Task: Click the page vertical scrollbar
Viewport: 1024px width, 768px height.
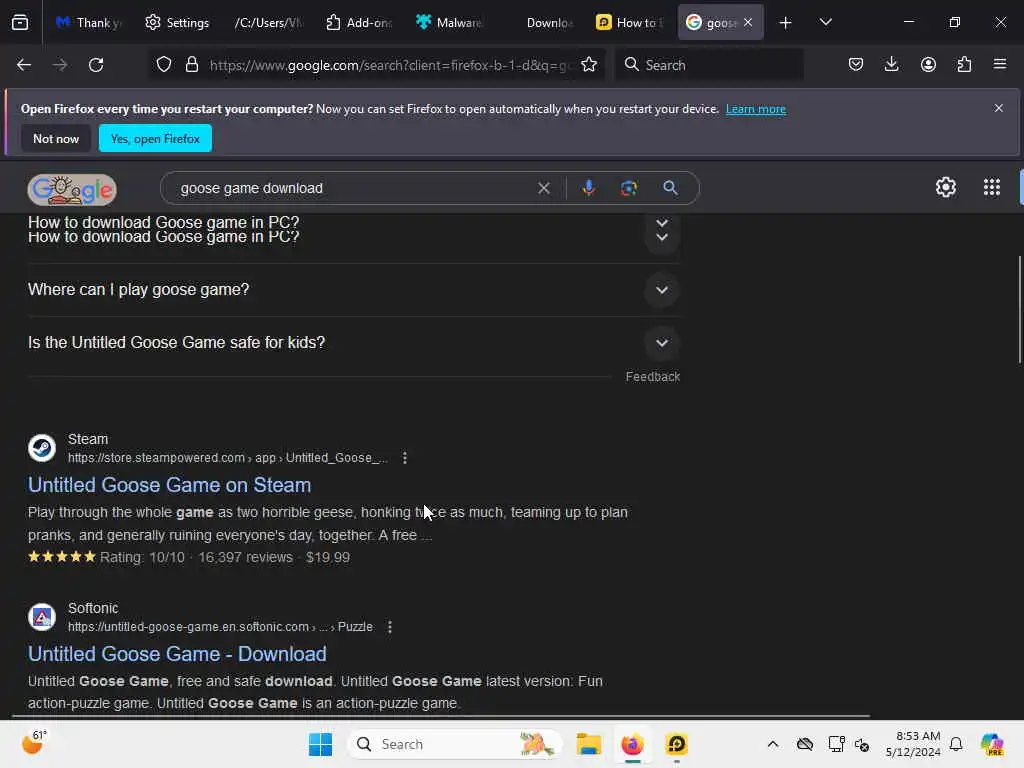Action: coord(1019,310)
